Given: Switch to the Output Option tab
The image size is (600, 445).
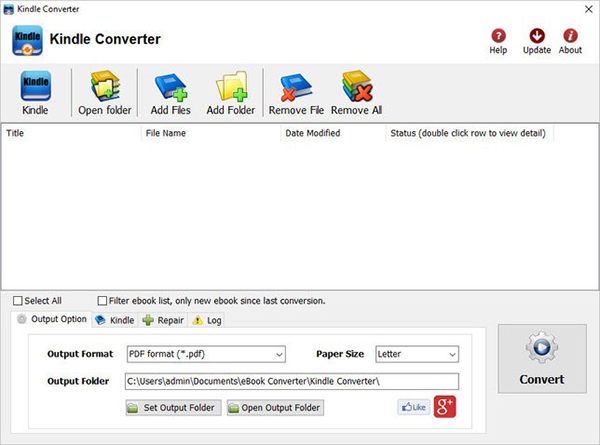Looking at the screenshot, I should [52, 319].
